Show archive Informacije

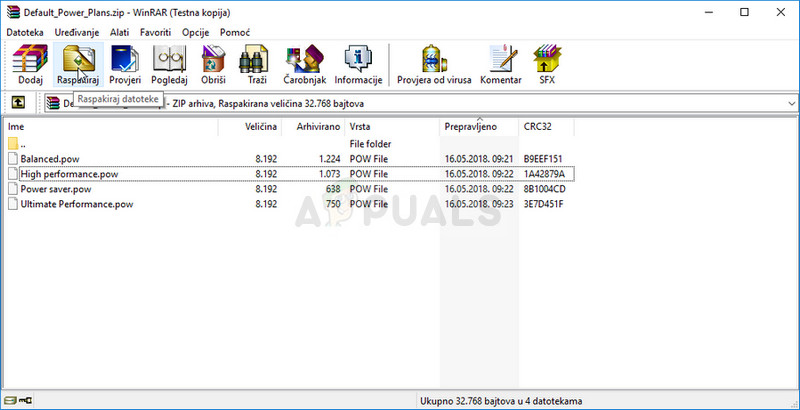coord(358,65)
